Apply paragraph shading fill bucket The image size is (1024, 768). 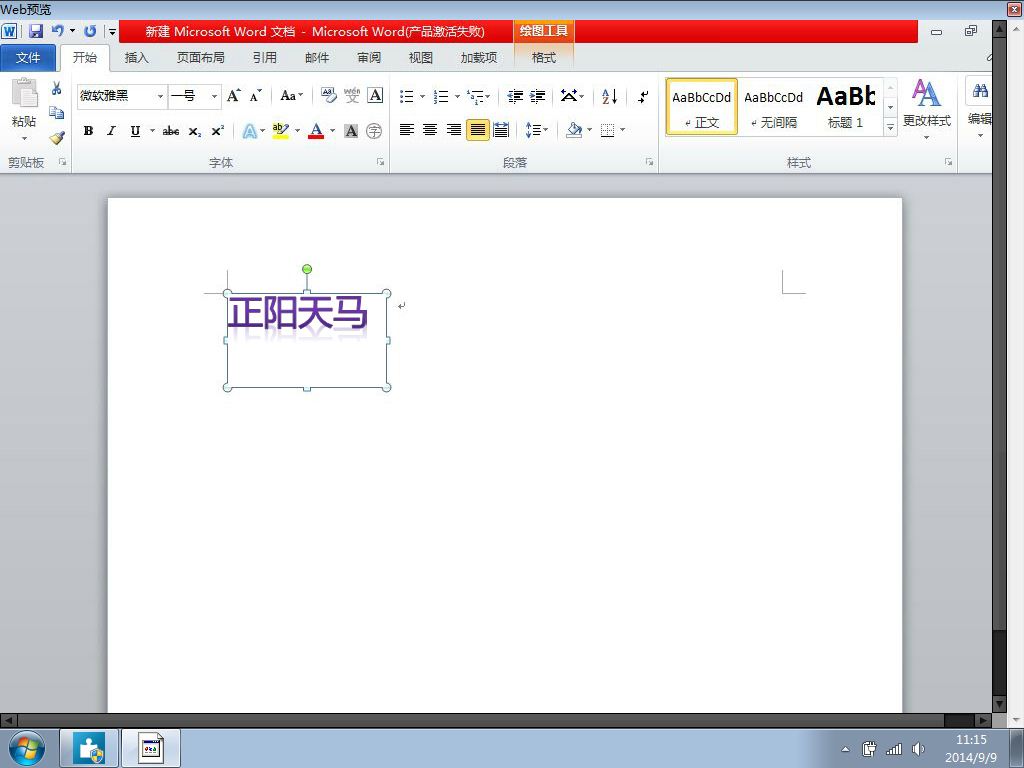click(574, 130)
